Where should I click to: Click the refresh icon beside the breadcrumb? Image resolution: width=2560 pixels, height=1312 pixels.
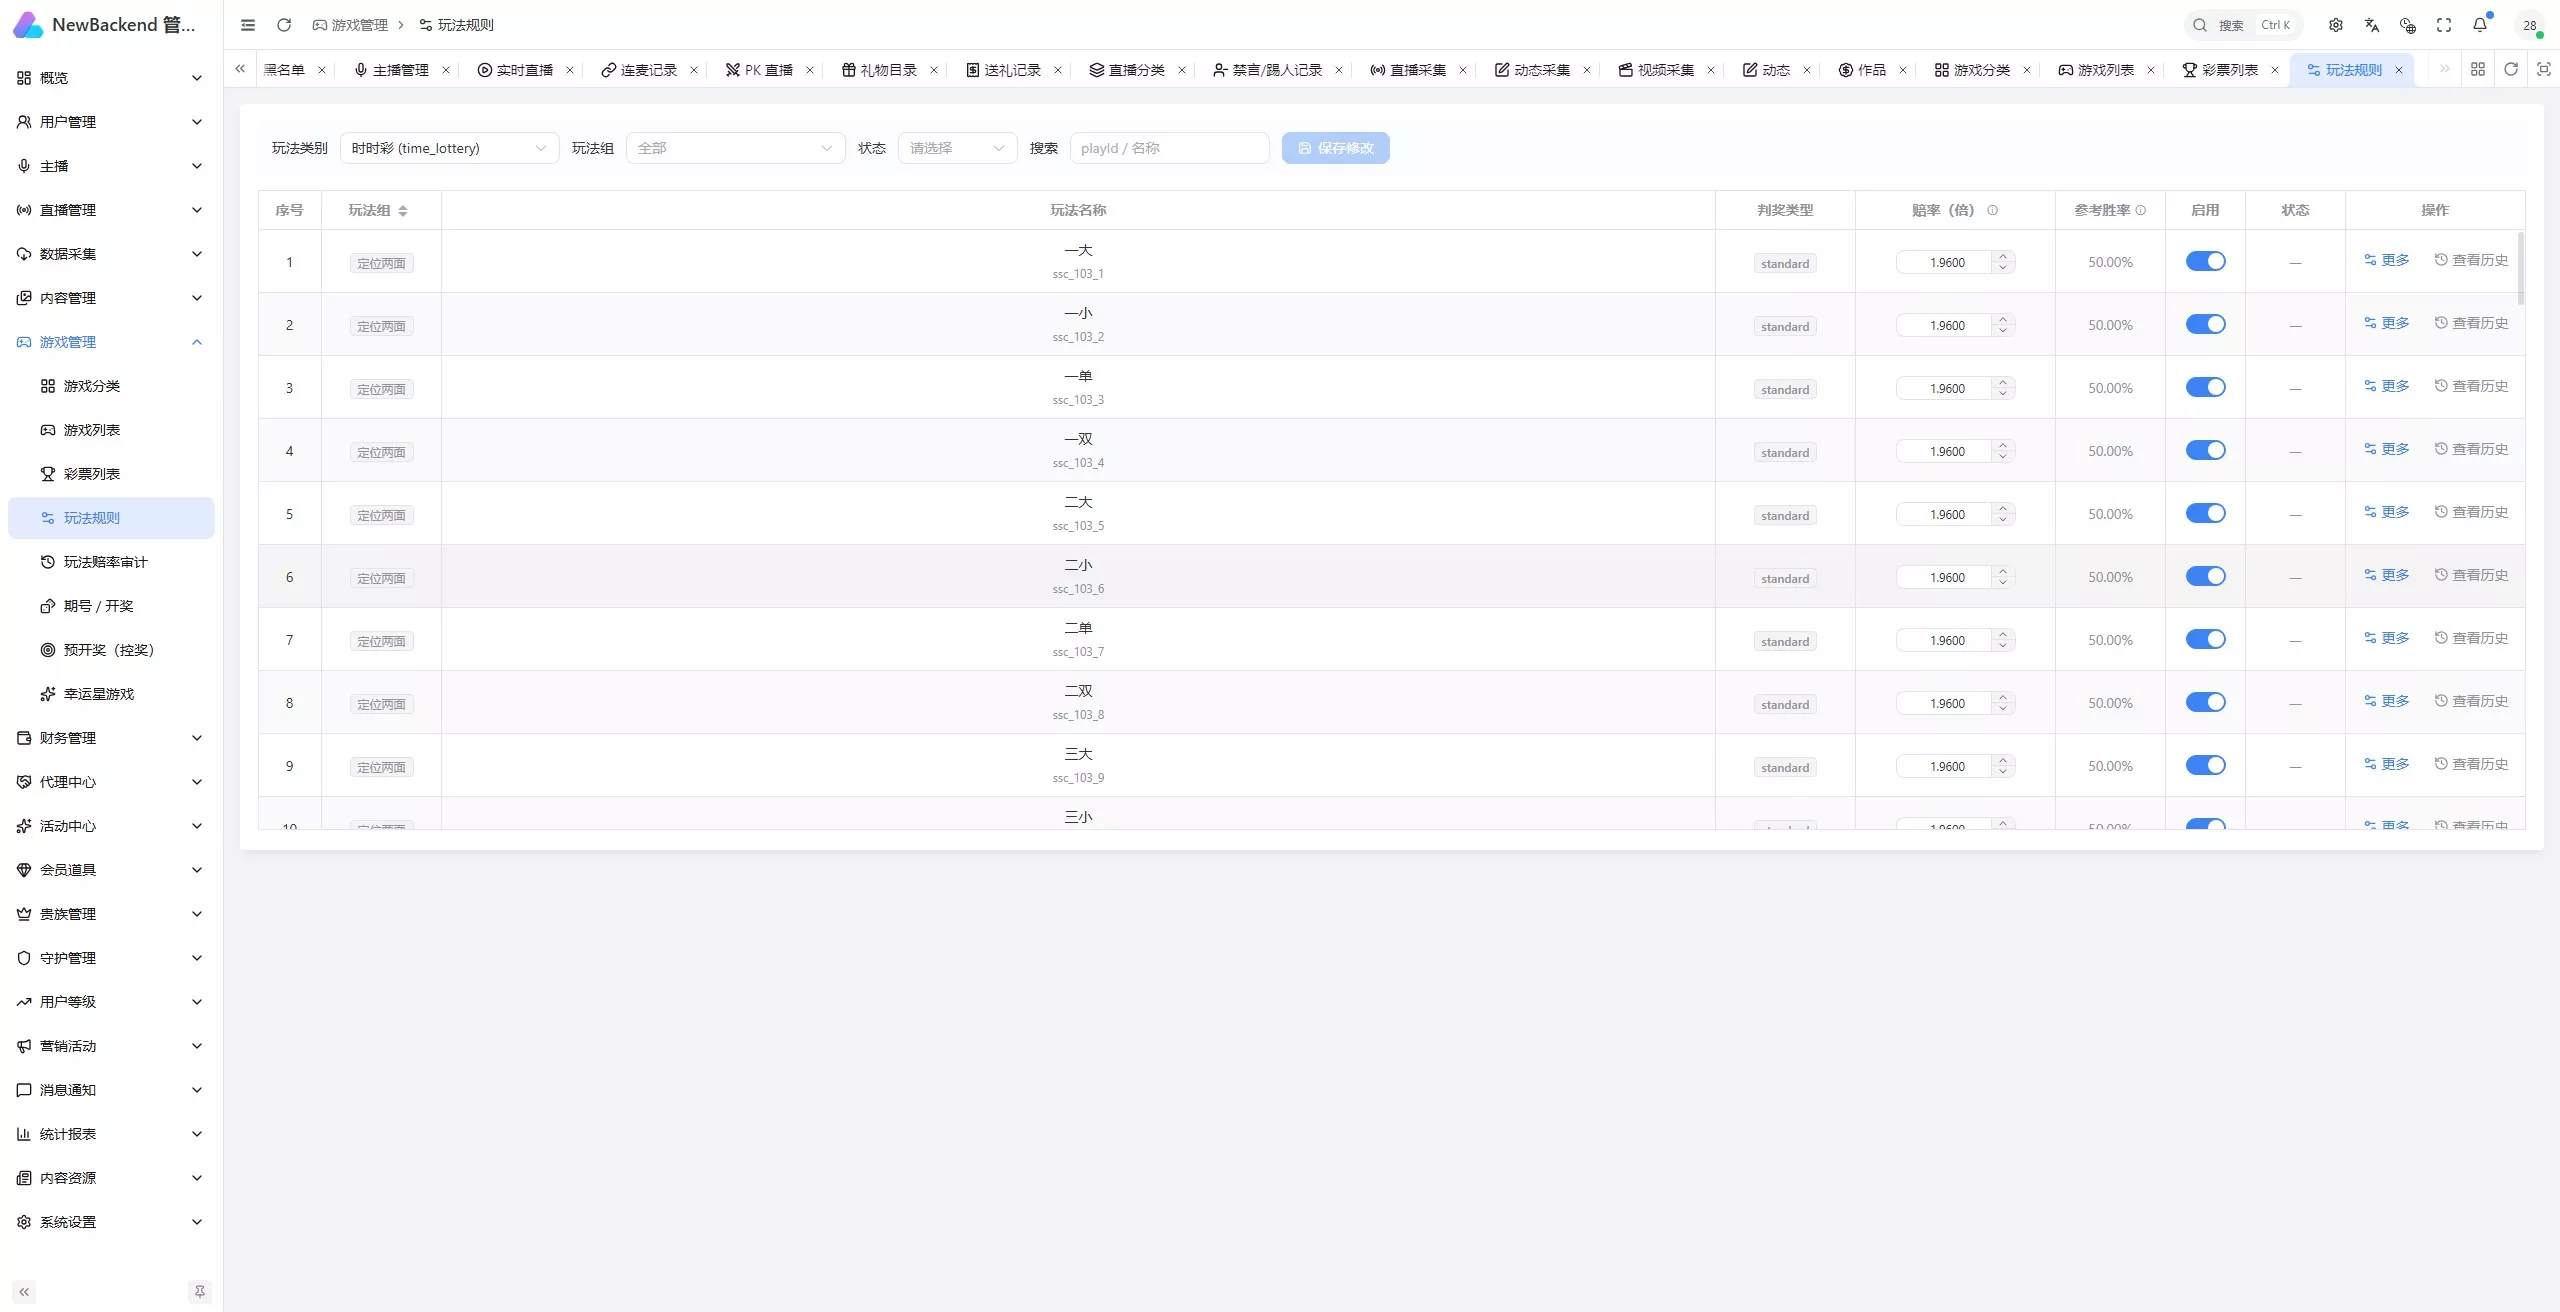click(x=284, y=25)
